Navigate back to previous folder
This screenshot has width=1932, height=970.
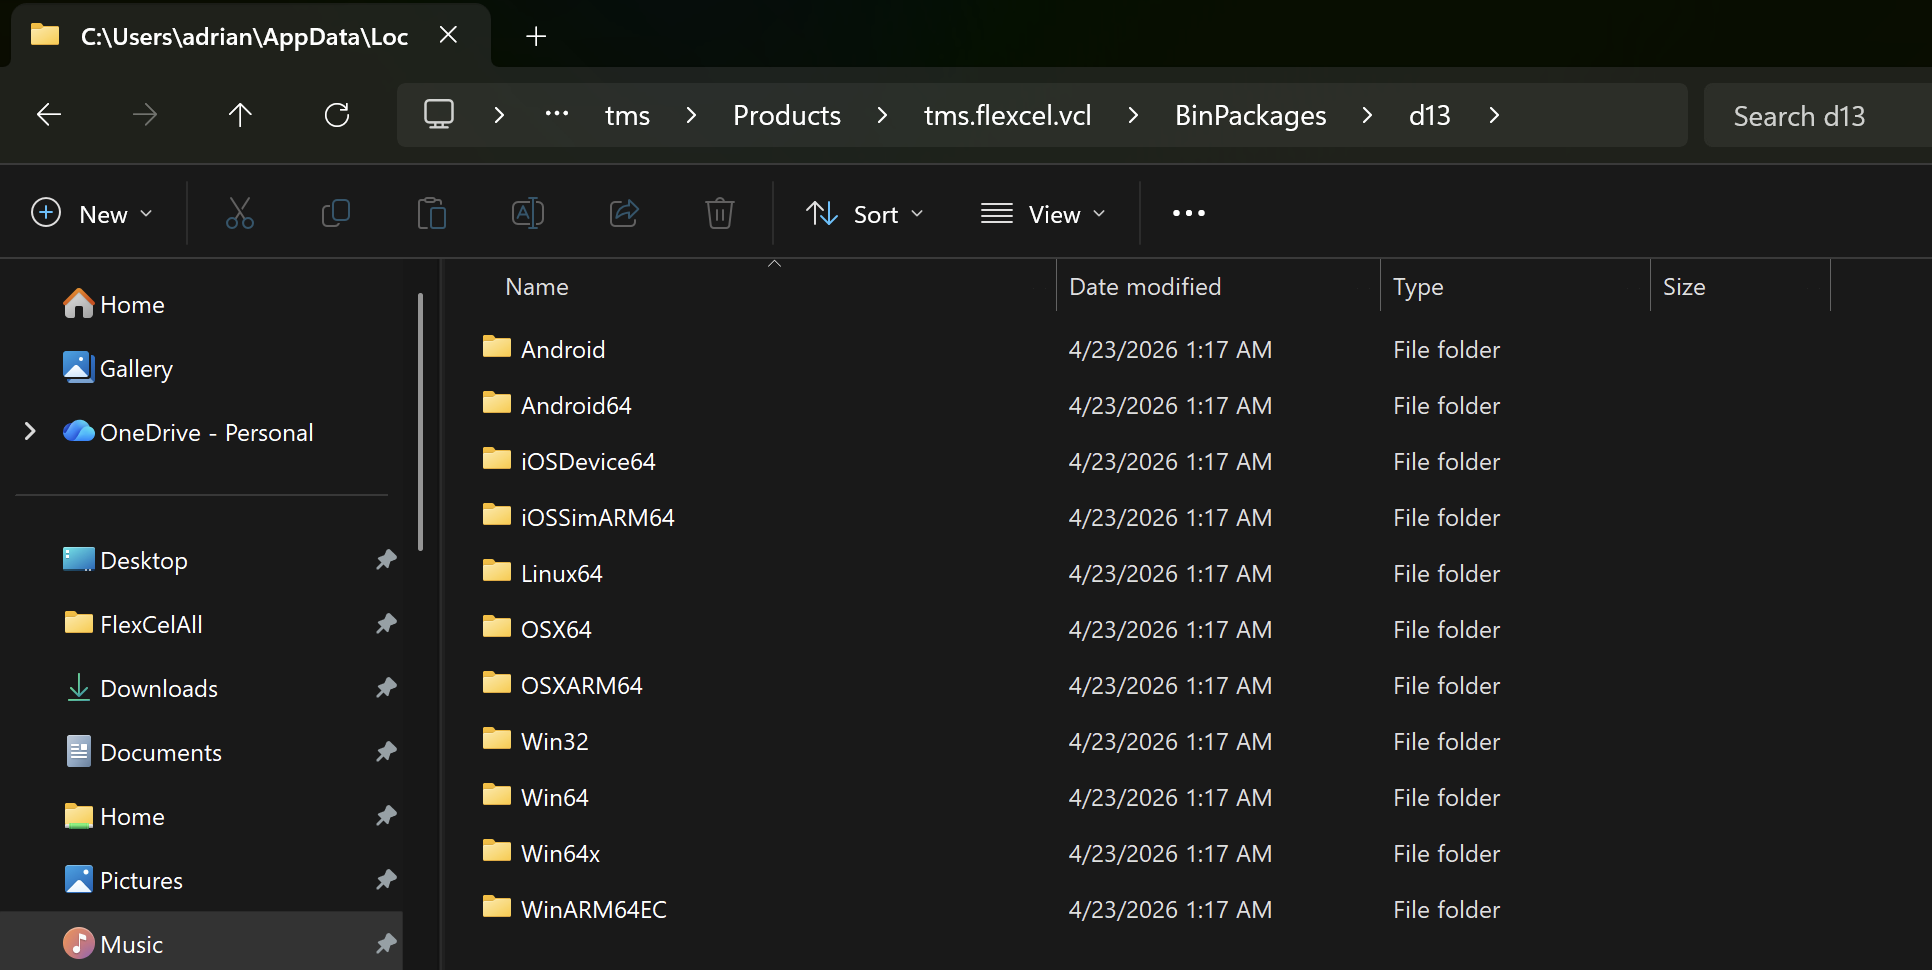49,115
